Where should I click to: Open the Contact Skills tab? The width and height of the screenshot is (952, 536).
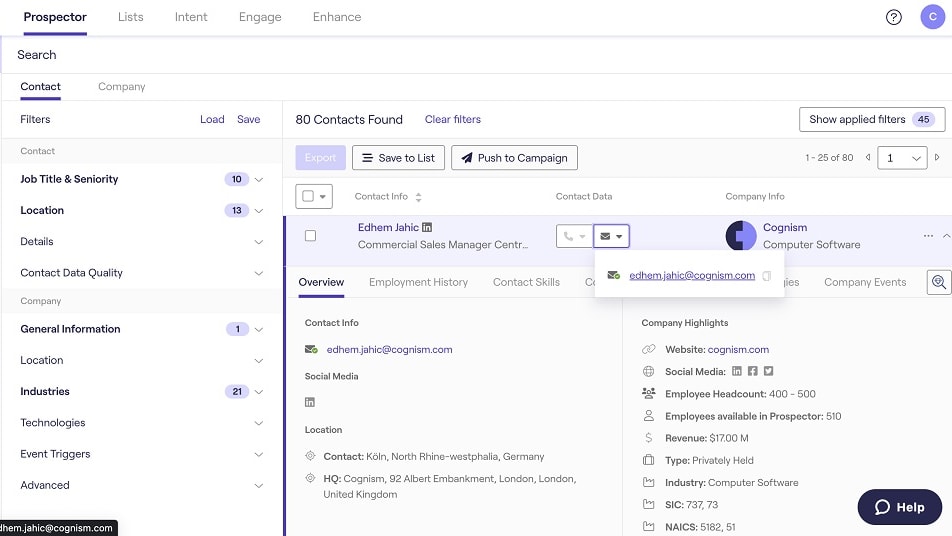pos(526,282)
